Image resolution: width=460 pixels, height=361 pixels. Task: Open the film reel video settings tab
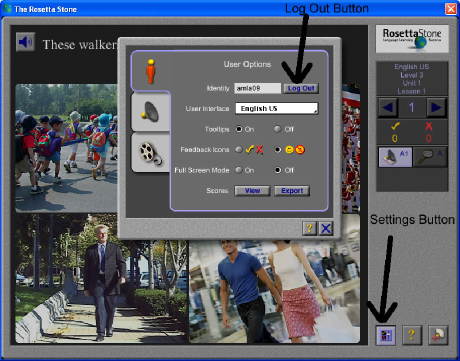click(x=151, y=153)
